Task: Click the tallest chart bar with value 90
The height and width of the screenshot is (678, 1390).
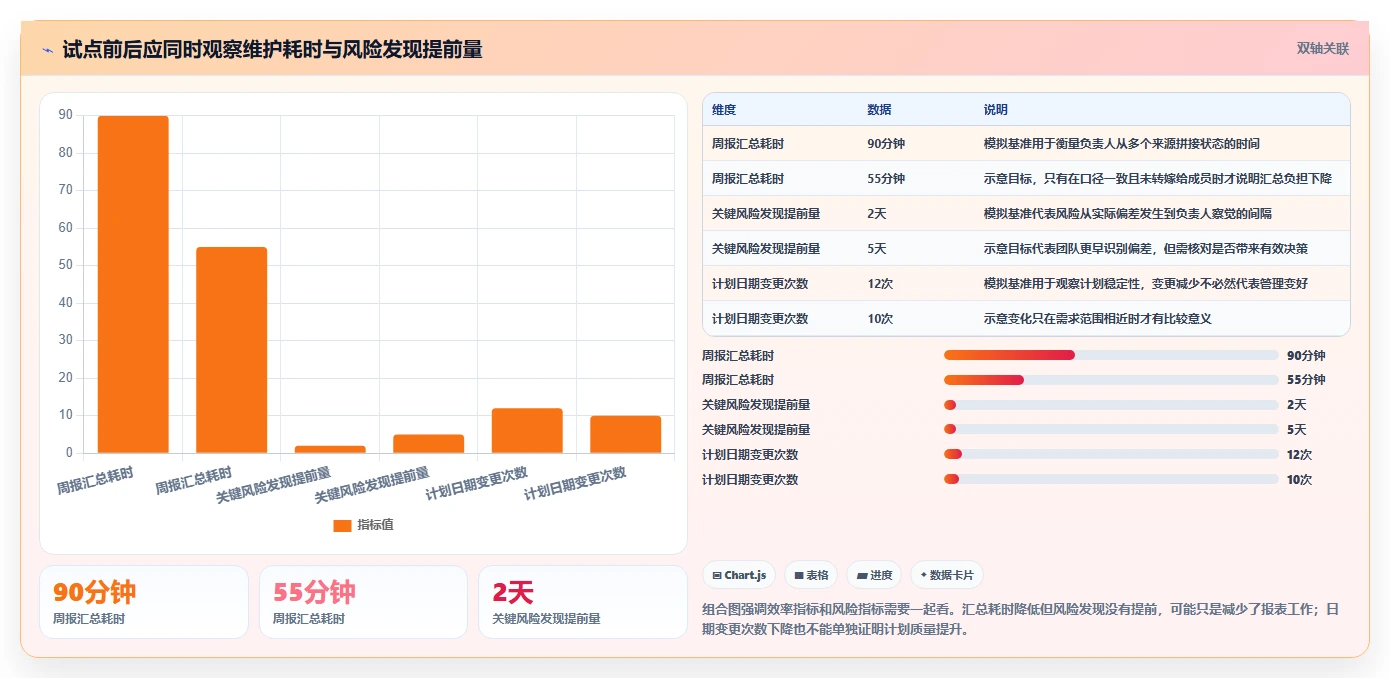Action: coord(133,285)
